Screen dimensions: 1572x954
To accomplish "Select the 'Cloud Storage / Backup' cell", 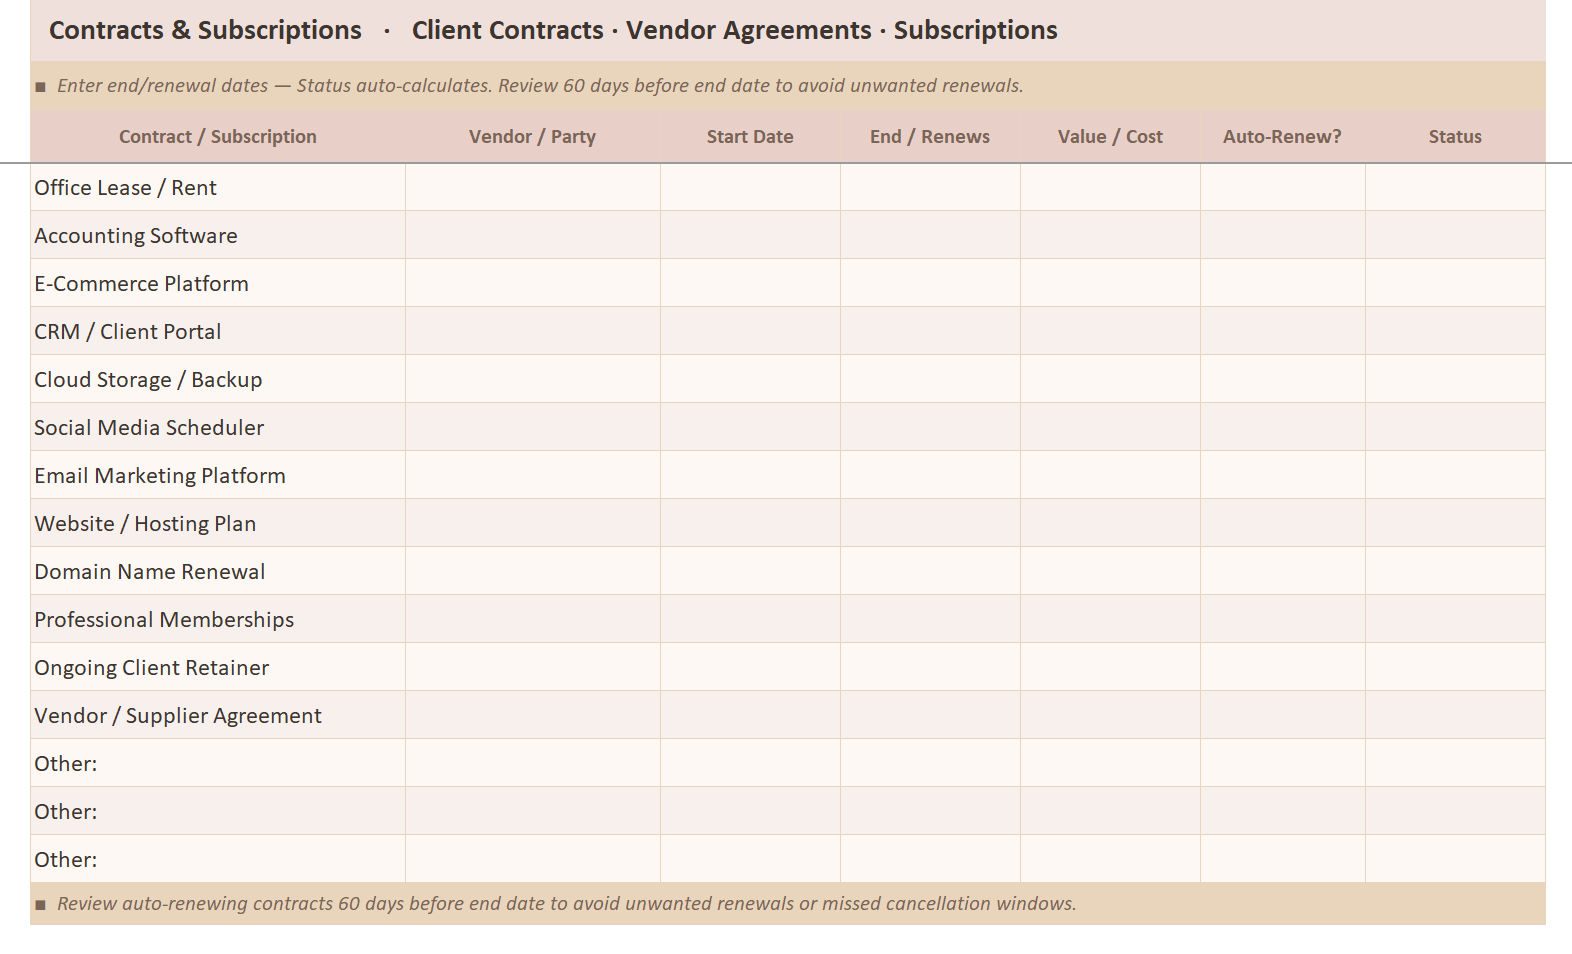I will [218, 379].
